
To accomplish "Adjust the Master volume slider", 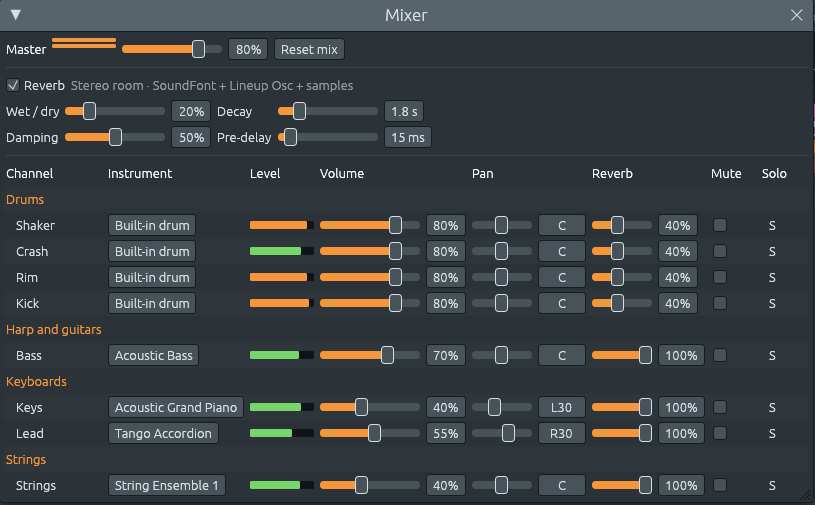I will coord(172,49).
